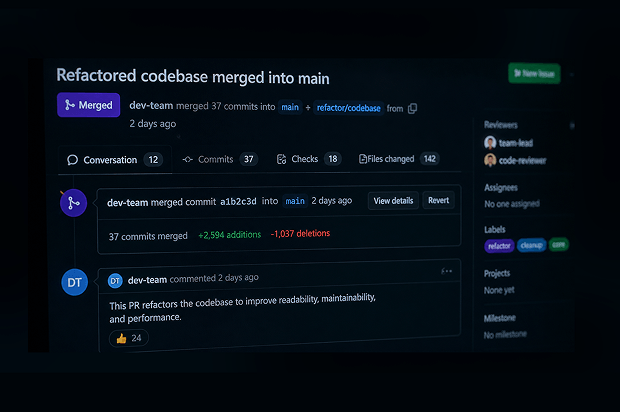Open the Reviewers section heading
This screenshot has height=412, width=620.
pyautogui.click(x=501, y=125)
